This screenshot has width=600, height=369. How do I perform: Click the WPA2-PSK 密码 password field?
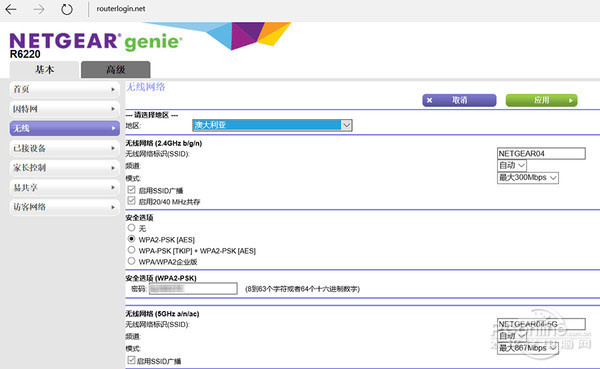point(193,289)
